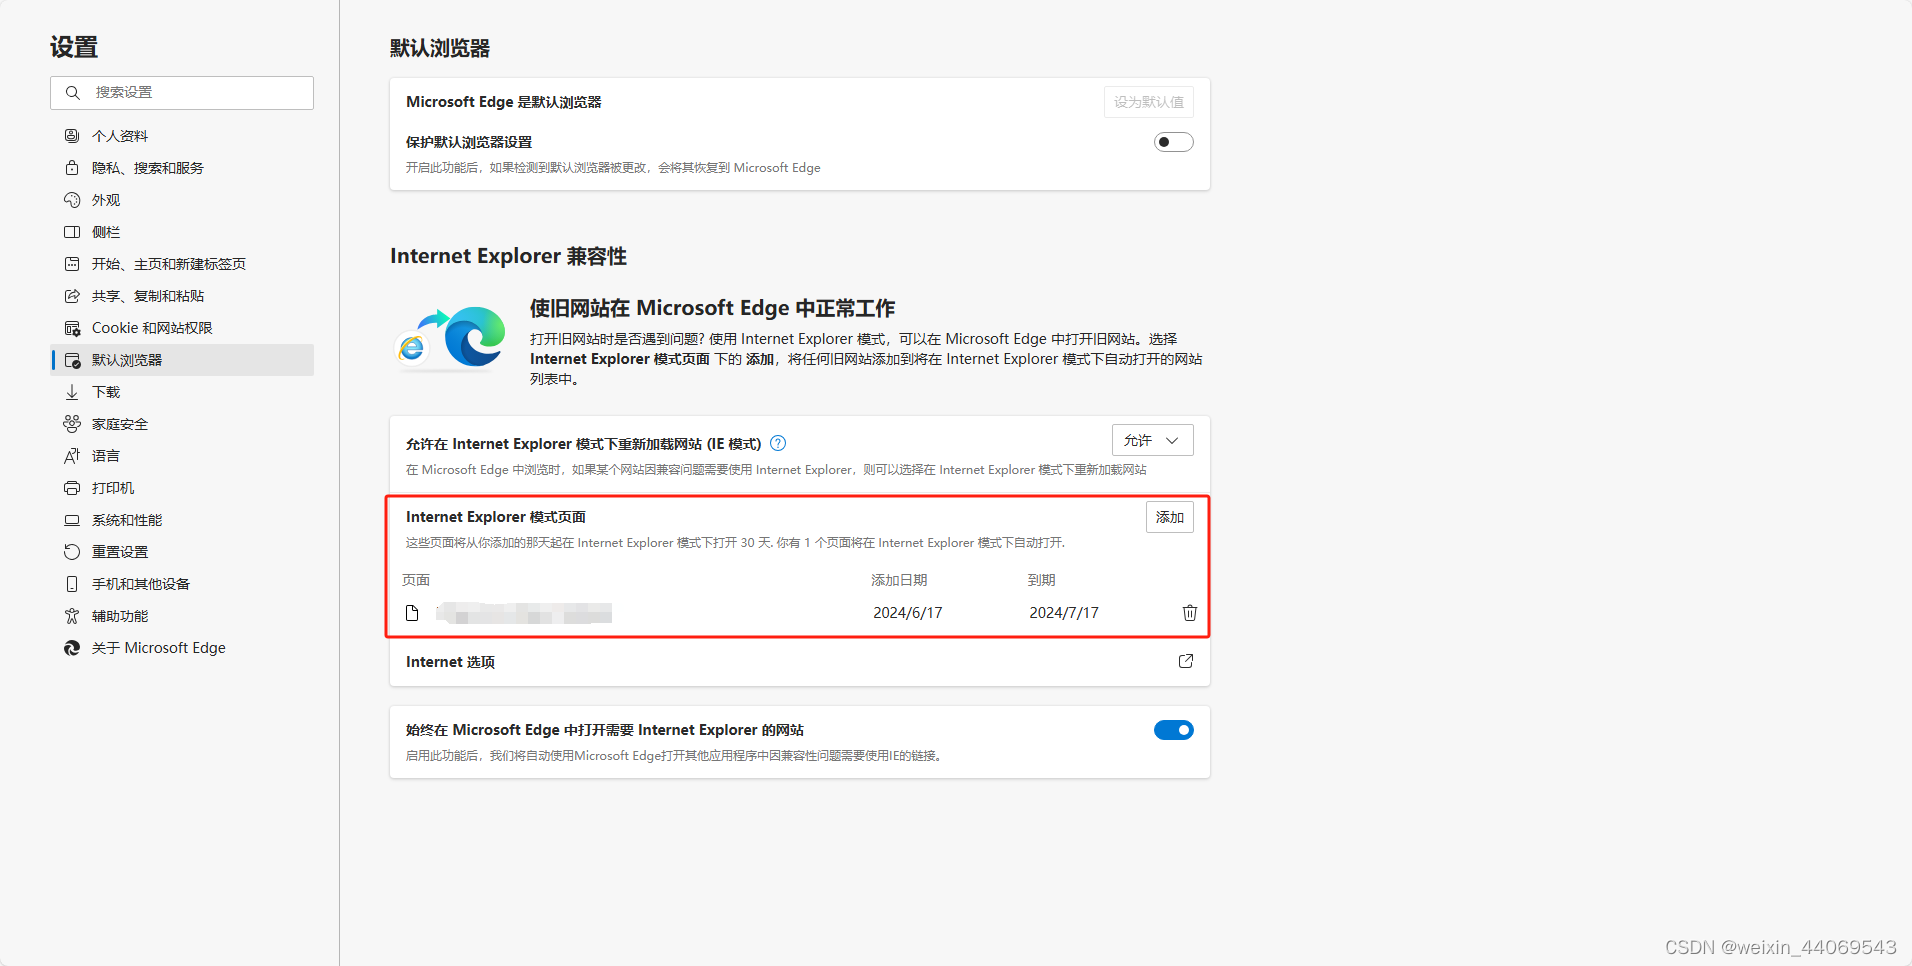Click the page file icon in IE mode list
The image size is (1912, 966).
(412, 613)
